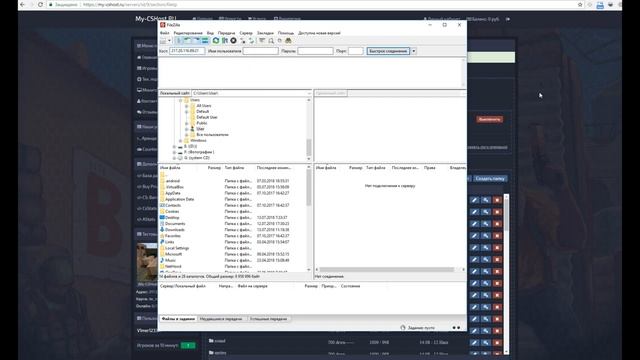Toggle the synchronized browsing icon
This screenshot has width=640, height=360.
tap(280, 41)
